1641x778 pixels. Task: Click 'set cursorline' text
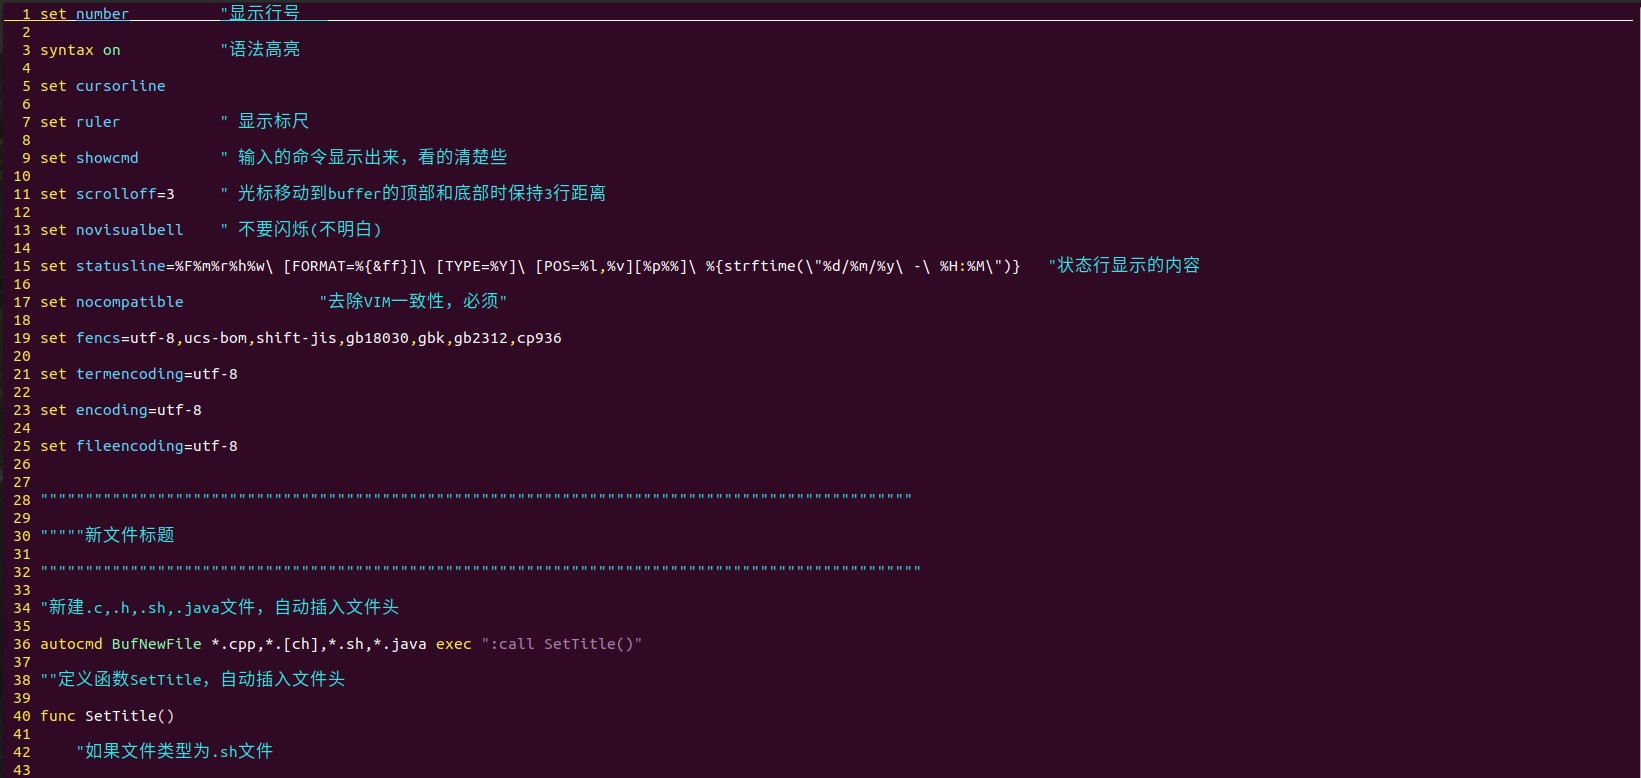pos(103,86)
